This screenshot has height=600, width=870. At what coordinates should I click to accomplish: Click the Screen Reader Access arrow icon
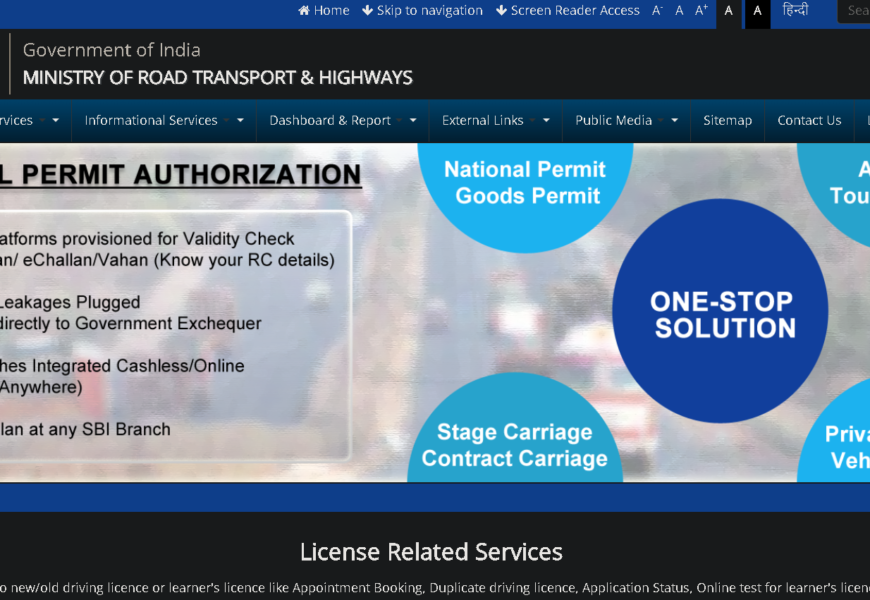point(501,11)
